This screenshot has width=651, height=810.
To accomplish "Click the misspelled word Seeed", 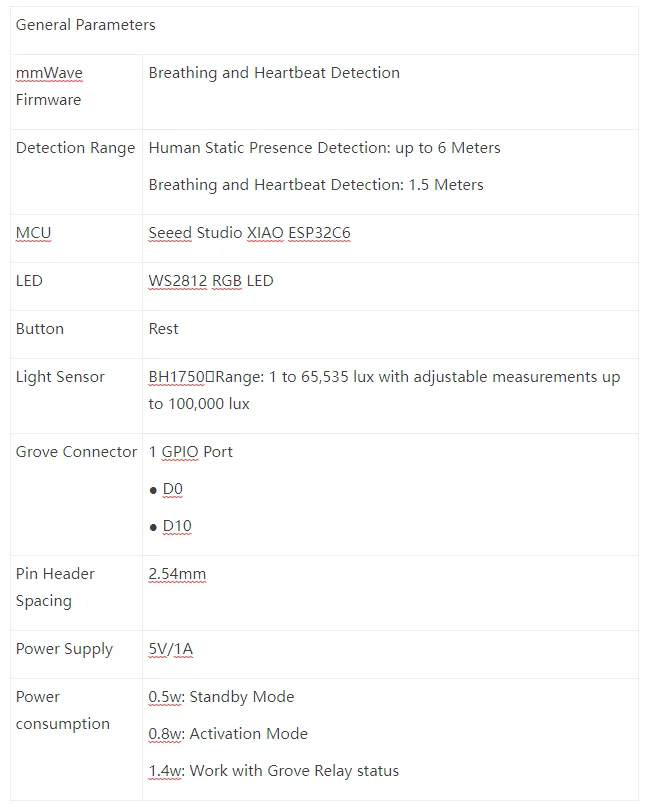I will [x=170, y=233].
